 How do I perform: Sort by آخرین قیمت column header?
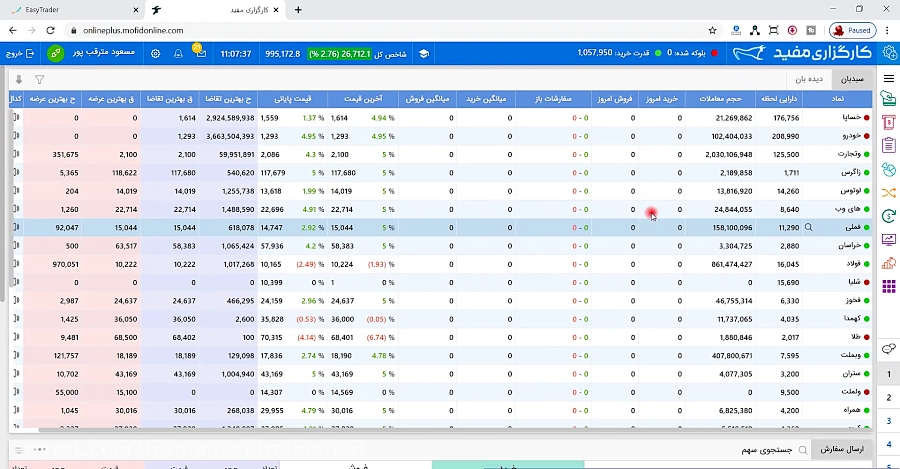pyautogui.click(x=363, y=99)
